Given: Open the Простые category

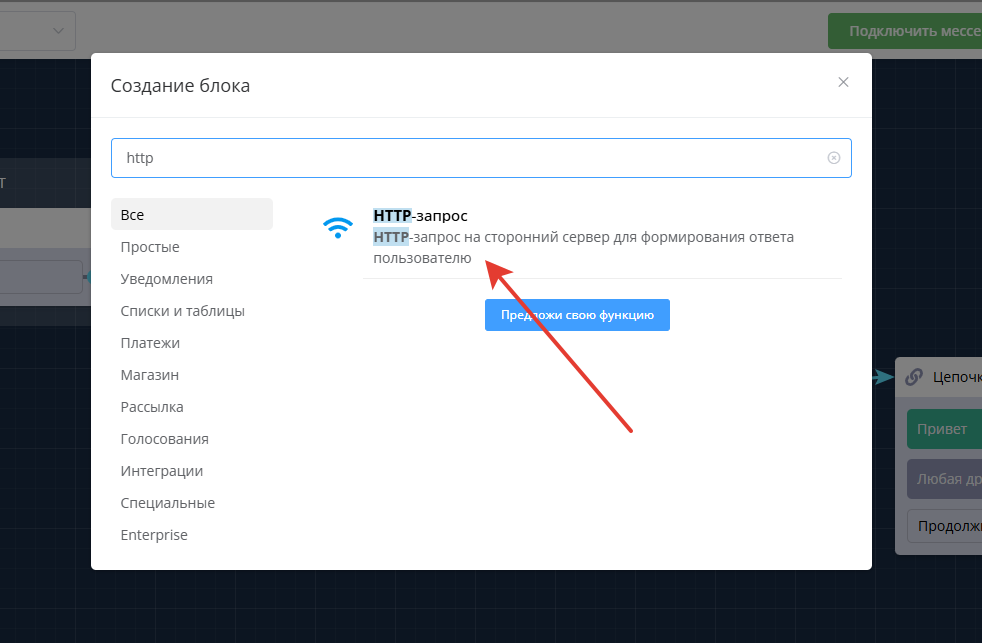Looking at the screenshot, I should [x=150, y=247].
